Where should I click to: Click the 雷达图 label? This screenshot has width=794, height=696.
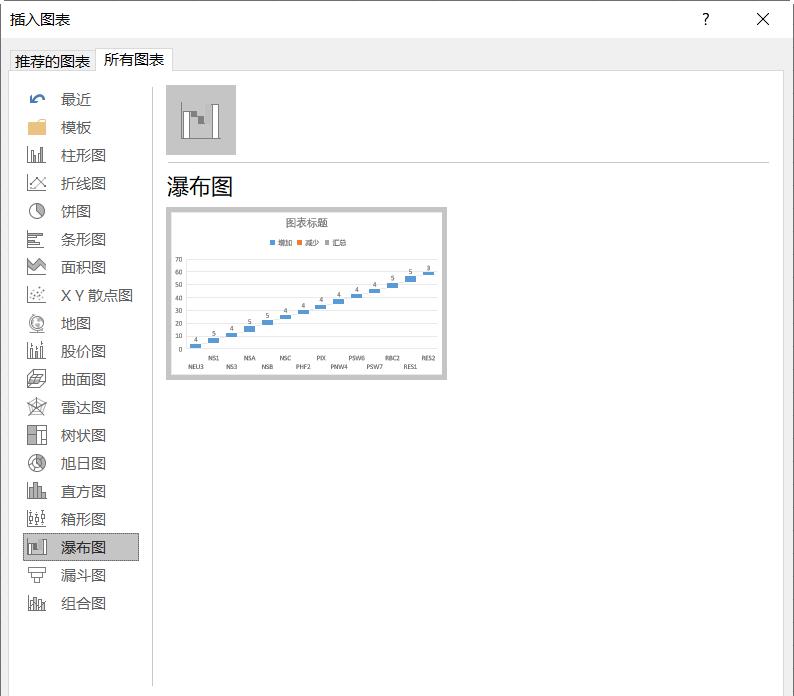click(84, 407)
